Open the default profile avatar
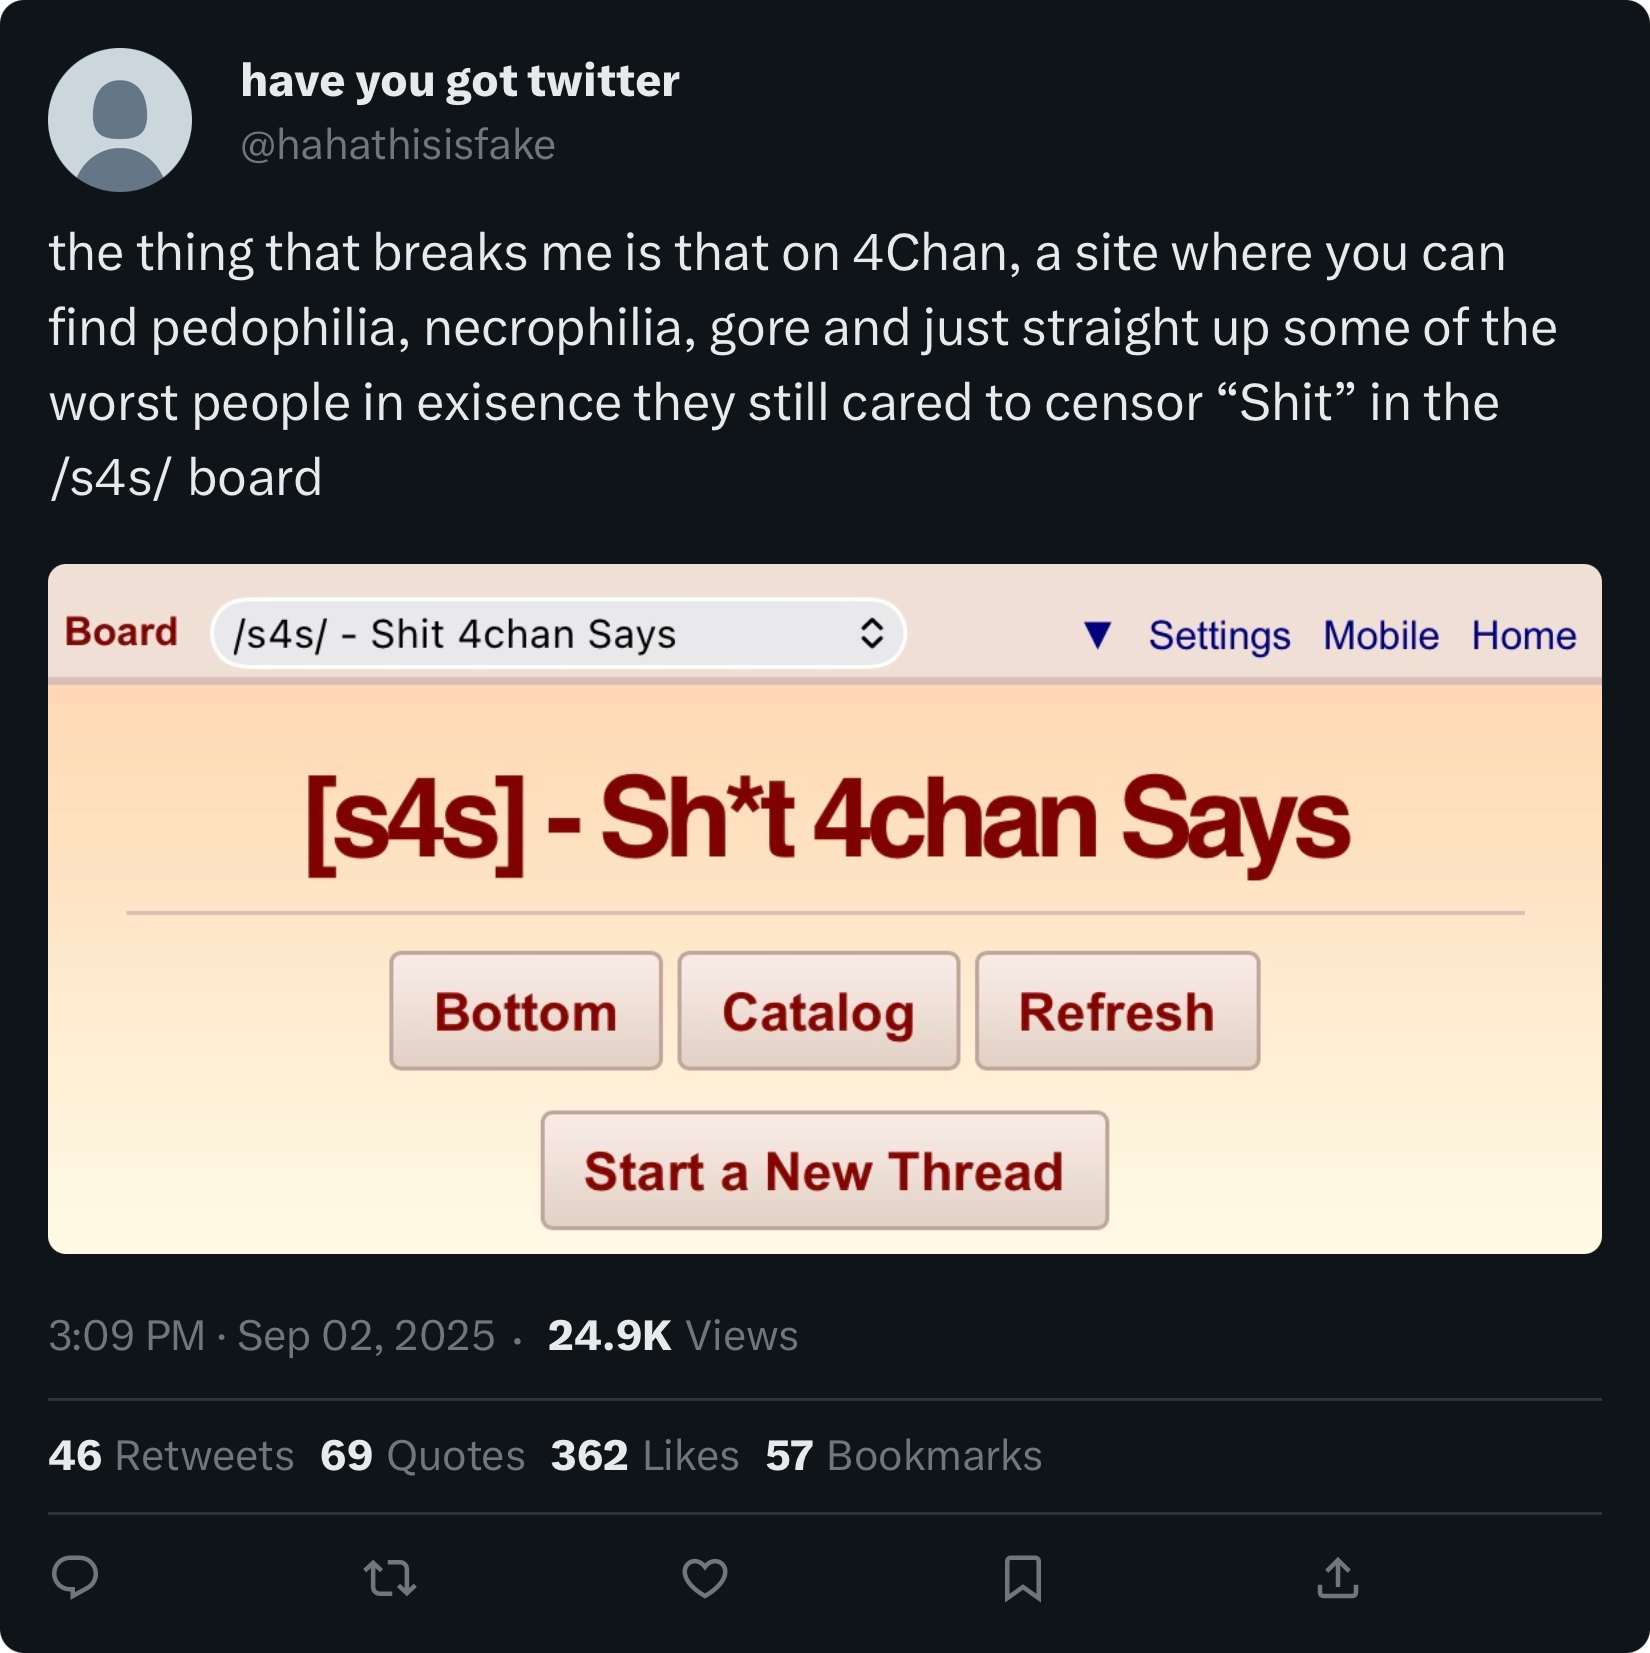 pos(120,120)
